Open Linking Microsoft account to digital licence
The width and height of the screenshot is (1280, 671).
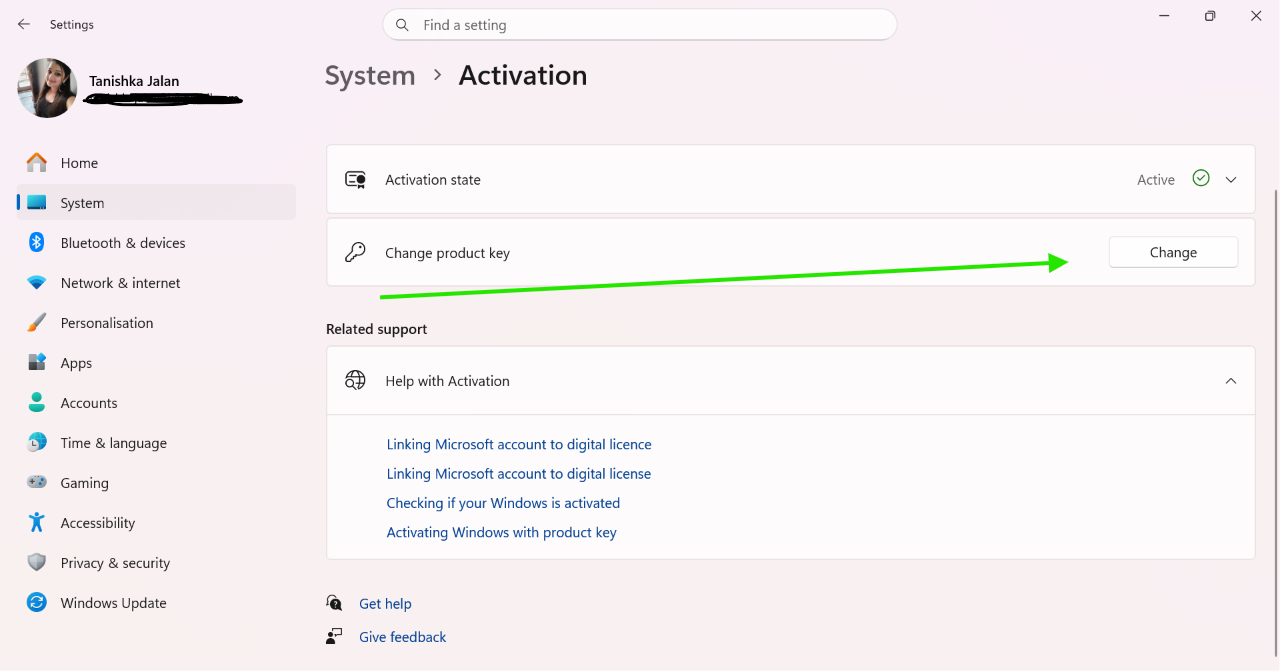519,444
